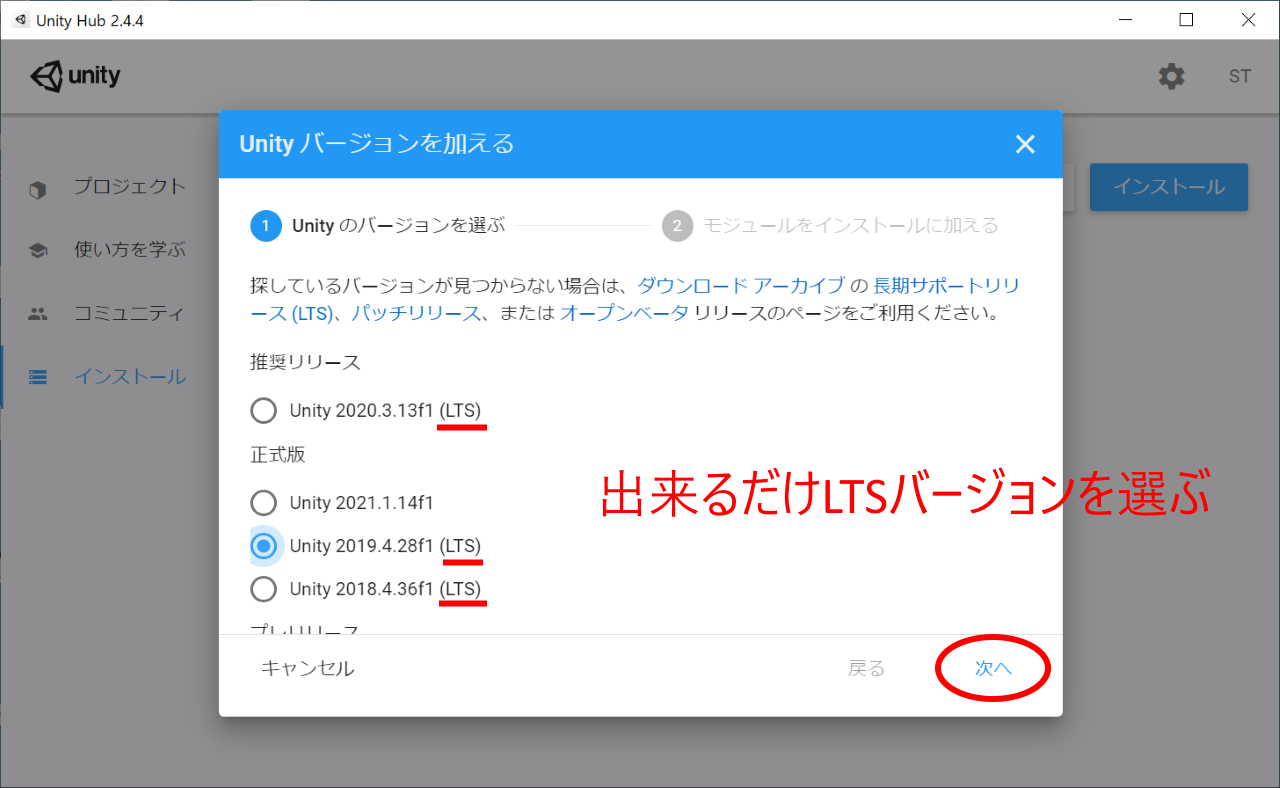
Task: Click the blue インストール button behind dialog
Action: point(1168,187)
